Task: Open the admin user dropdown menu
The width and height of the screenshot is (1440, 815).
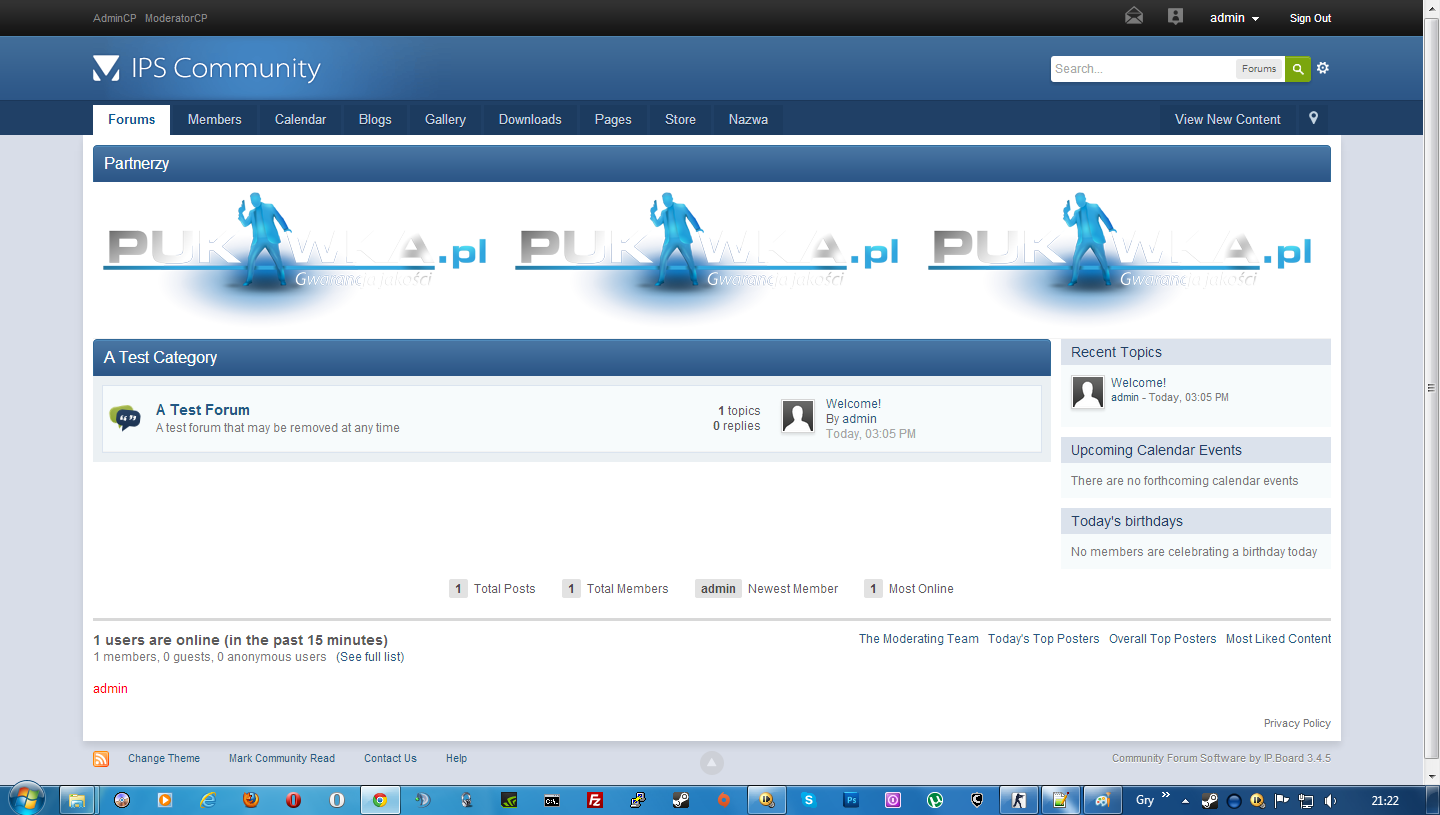Action: coord(1234,18)
